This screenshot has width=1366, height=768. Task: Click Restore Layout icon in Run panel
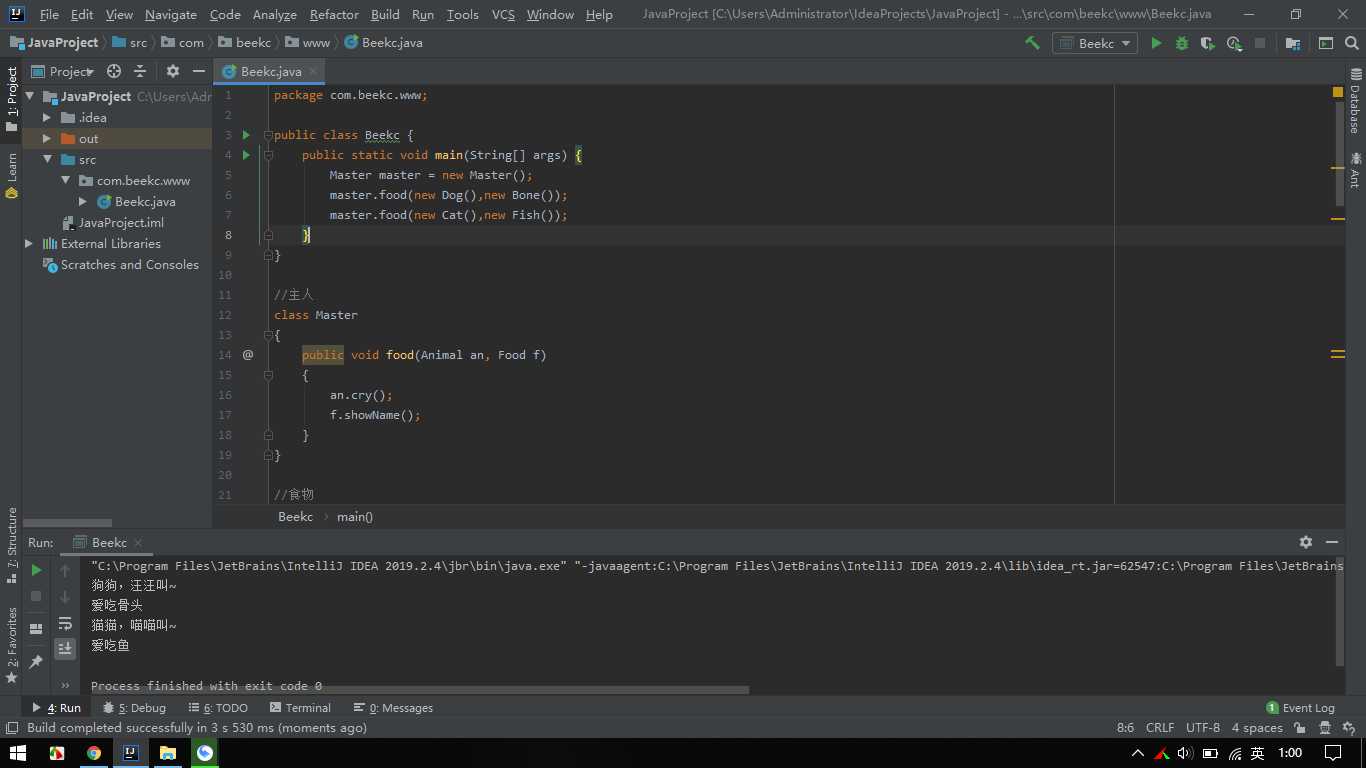coord(36,628)
